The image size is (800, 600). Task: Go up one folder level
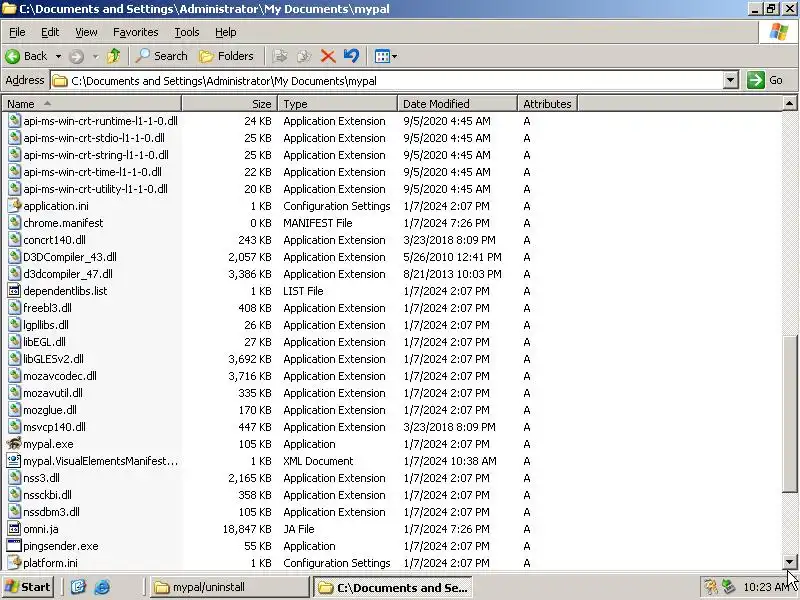click(114, 56)
